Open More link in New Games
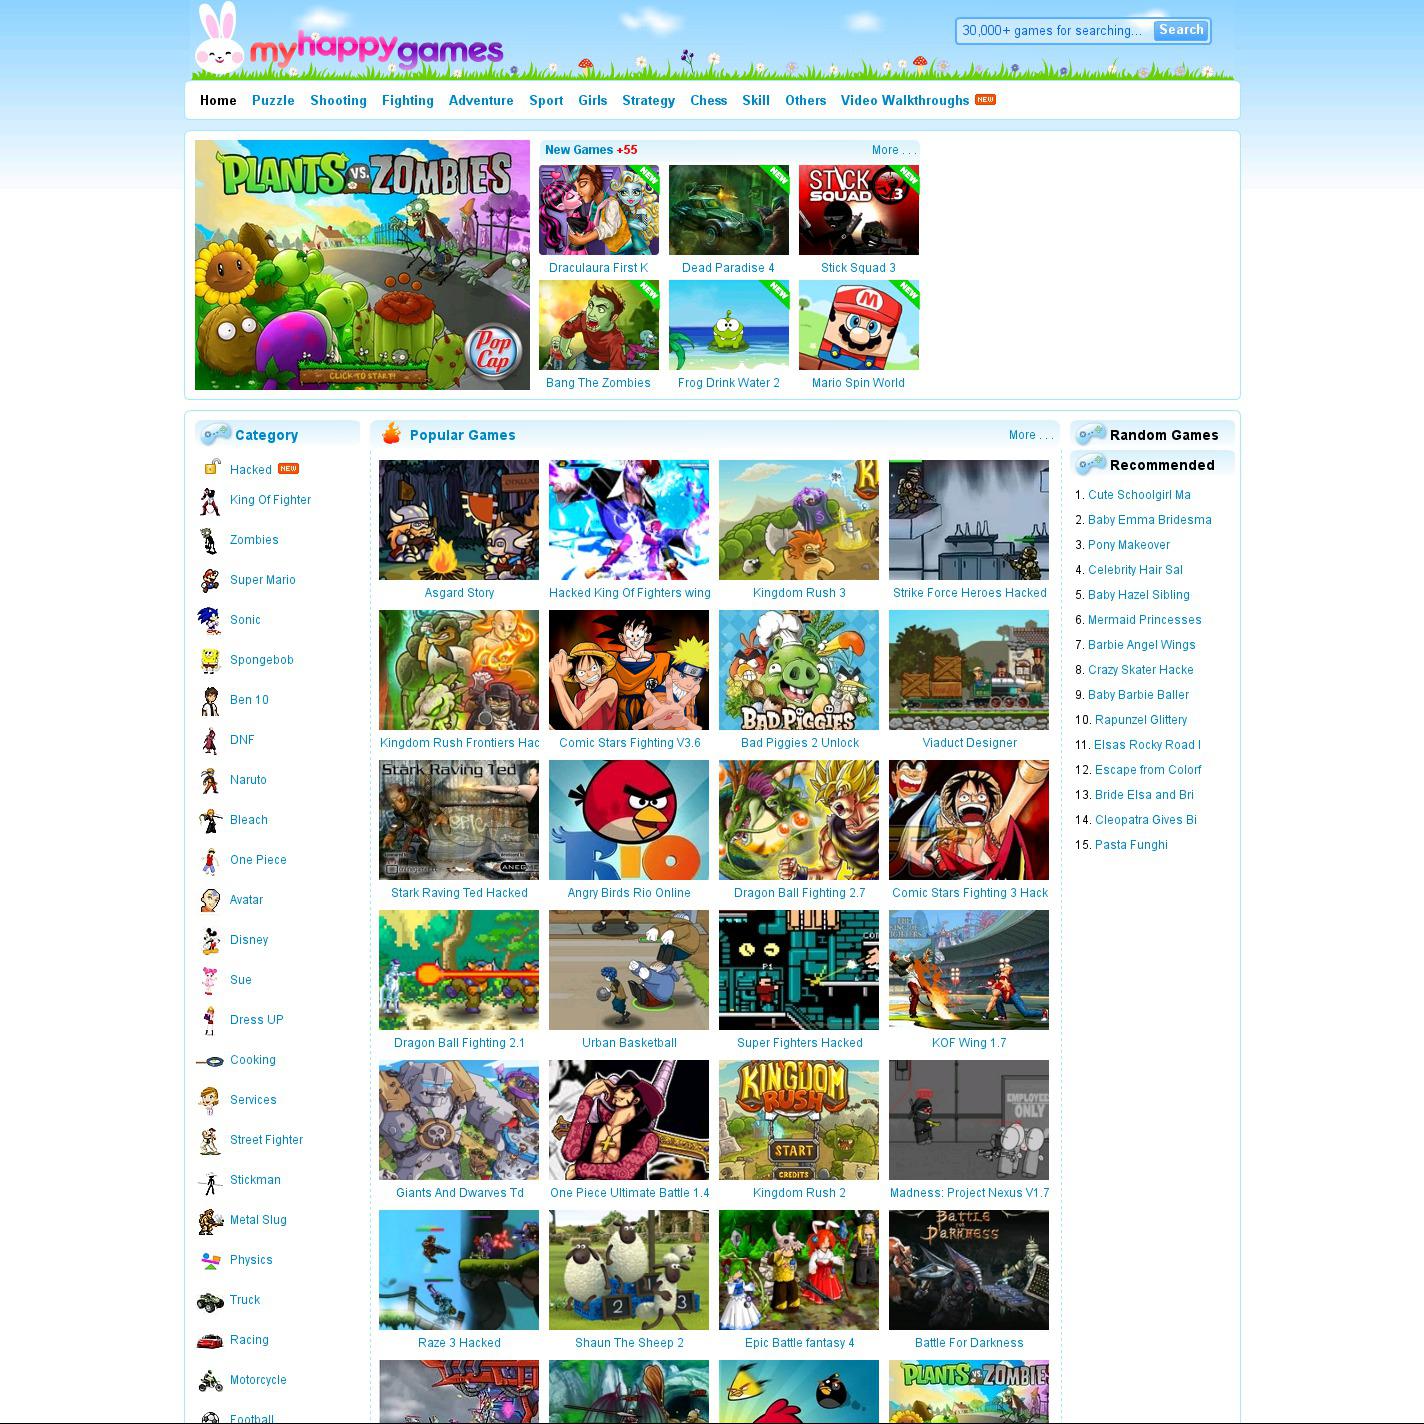This screenshot has height=1424, width=1424. (x=893, y=150)
